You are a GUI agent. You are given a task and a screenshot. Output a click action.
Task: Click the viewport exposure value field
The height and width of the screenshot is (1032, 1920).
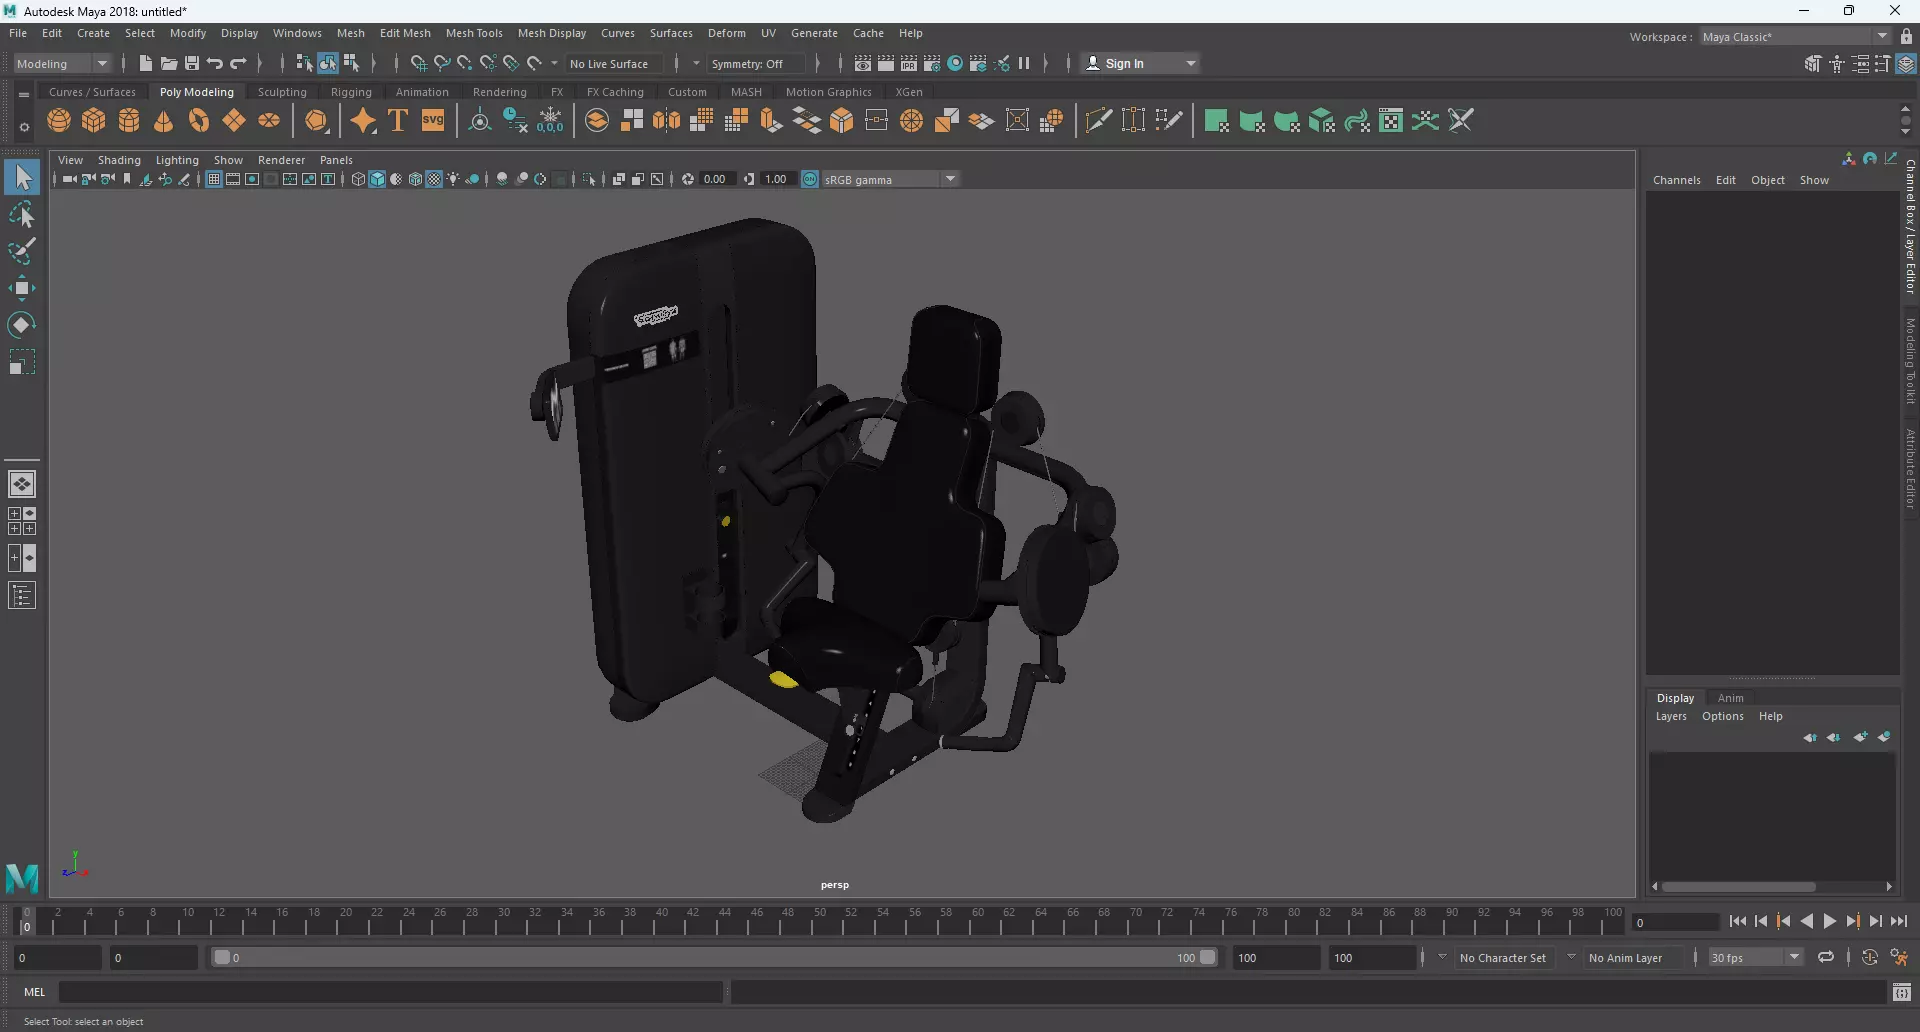[716, 179]
